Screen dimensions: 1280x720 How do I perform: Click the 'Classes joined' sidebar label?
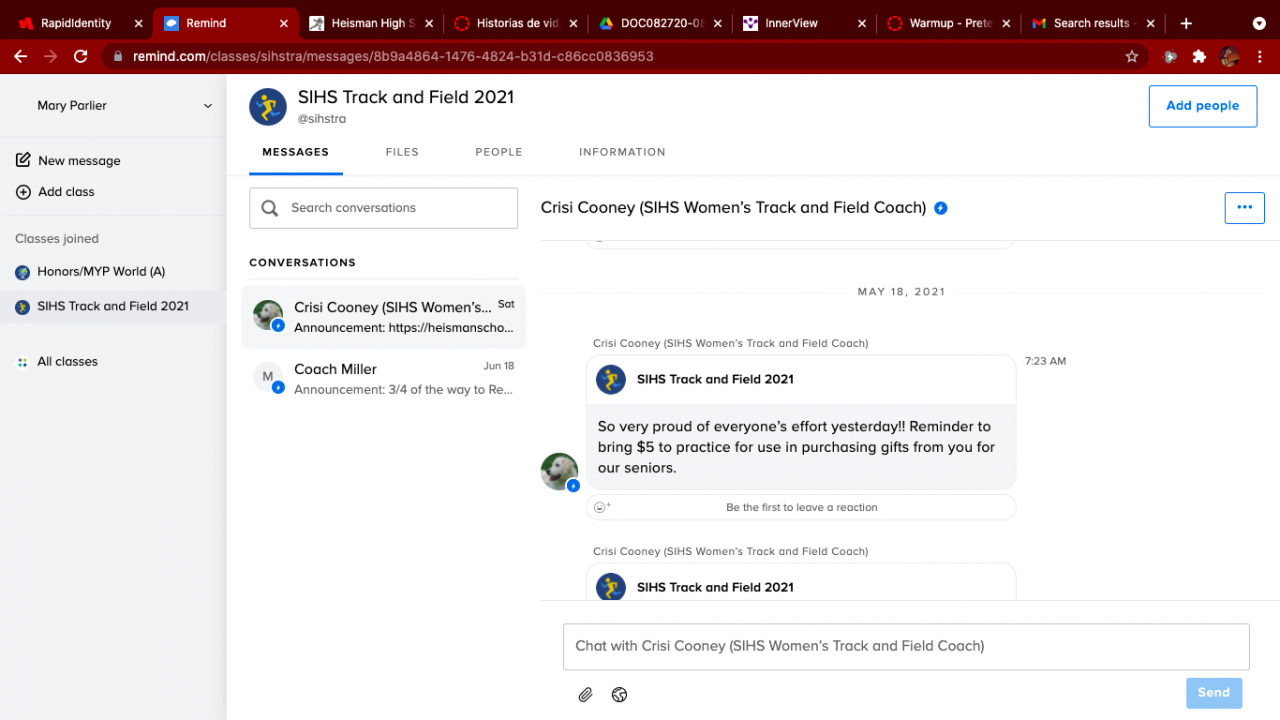point(57,239)
